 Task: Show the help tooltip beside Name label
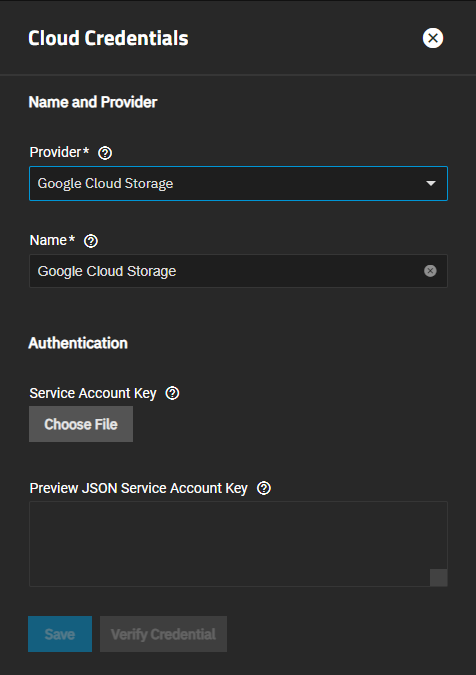click(x=91, y=241)
